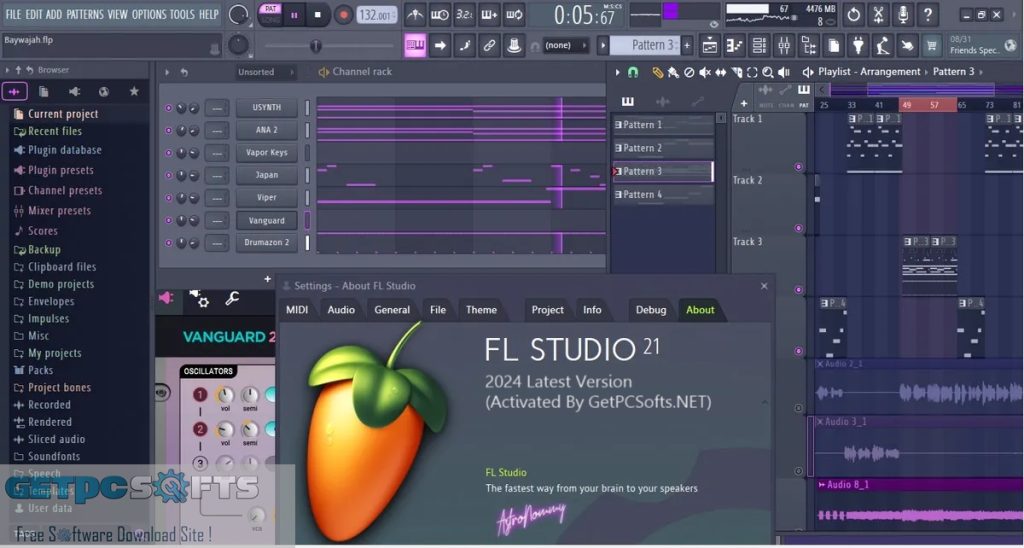
Task: Select the Zoom magnifier tool in Playlist
Action: 768,73
